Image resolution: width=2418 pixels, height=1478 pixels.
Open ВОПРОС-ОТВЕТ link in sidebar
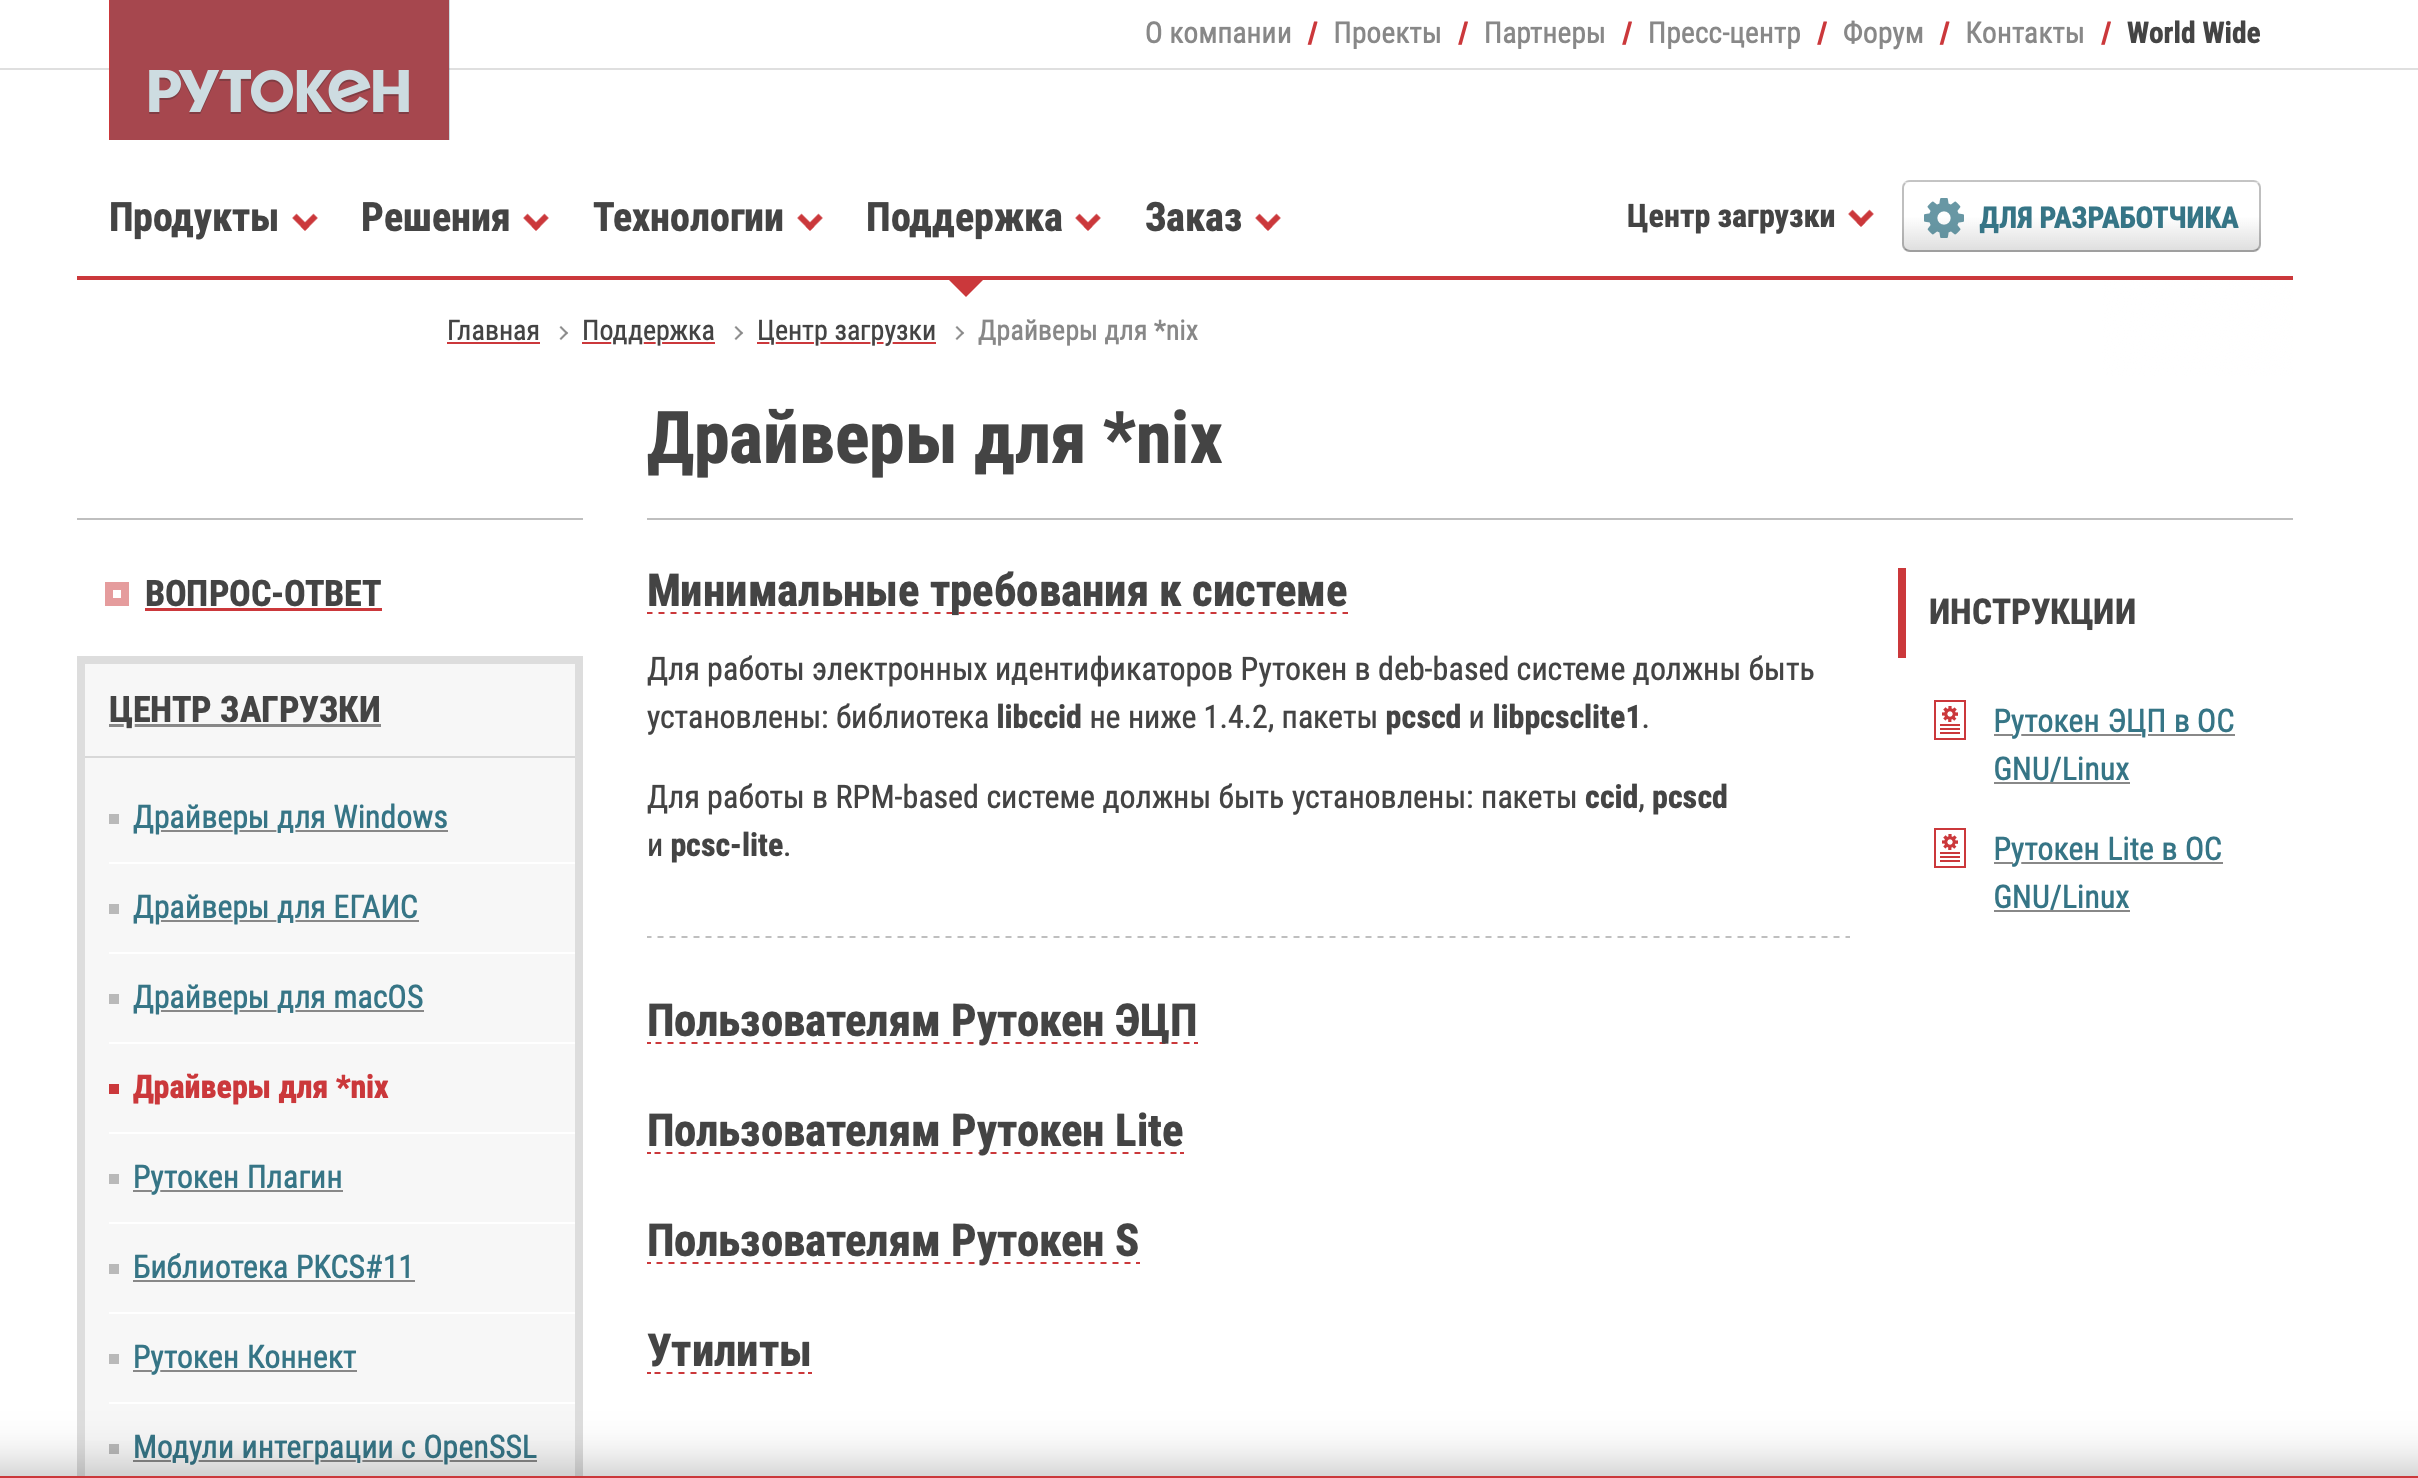click(263, 594)
